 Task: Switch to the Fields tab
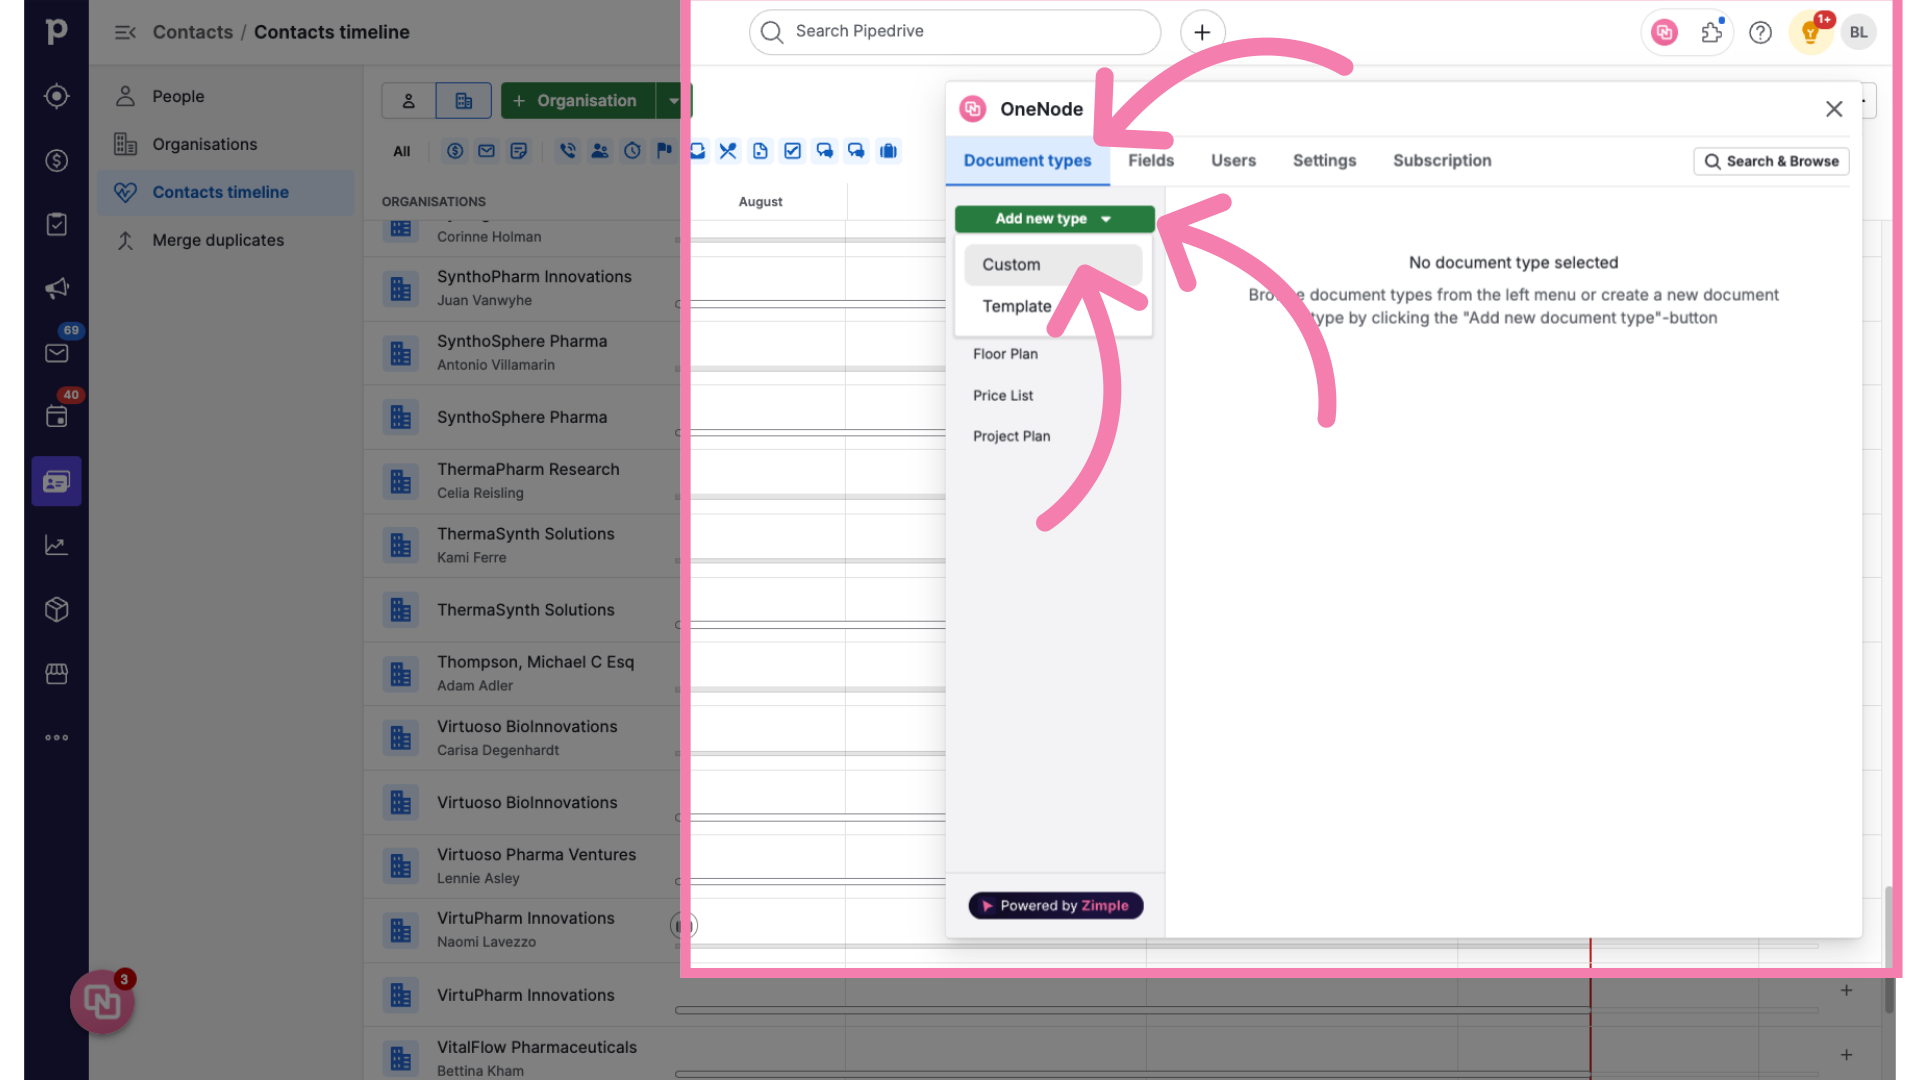[1151, 161]
